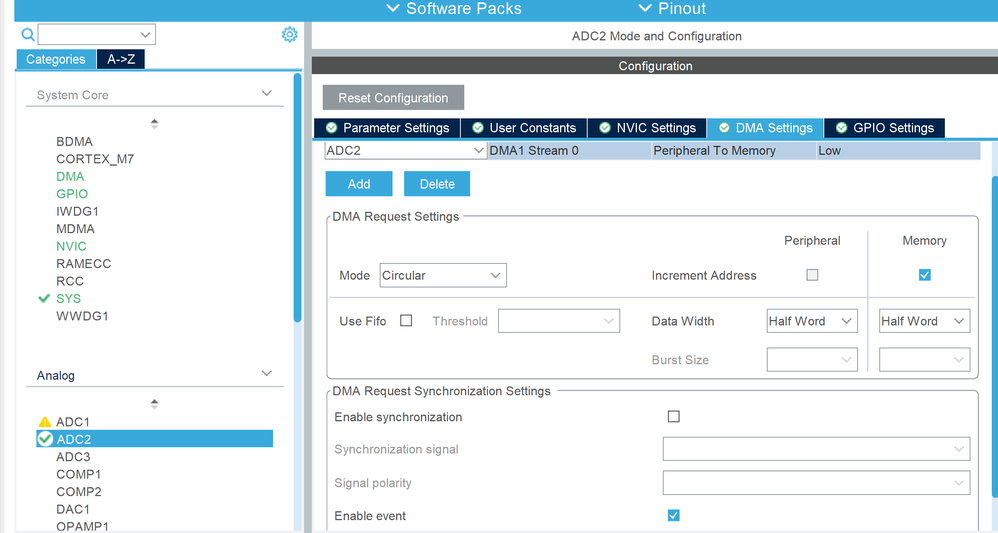998x533 pixels.
Task: Click the left panel vertical scrollbar
Action: pyautogui.click(x=296, y=200)
